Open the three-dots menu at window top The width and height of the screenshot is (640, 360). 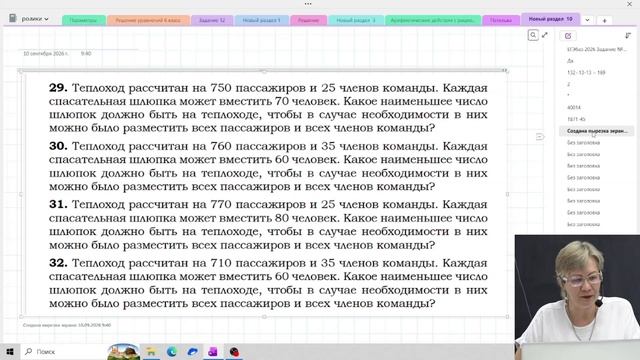[308, 4]
